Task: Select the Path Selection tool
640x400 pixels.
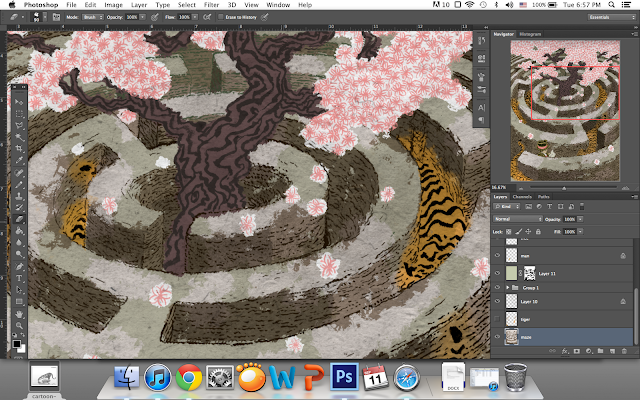Action: tap(19, 290)
